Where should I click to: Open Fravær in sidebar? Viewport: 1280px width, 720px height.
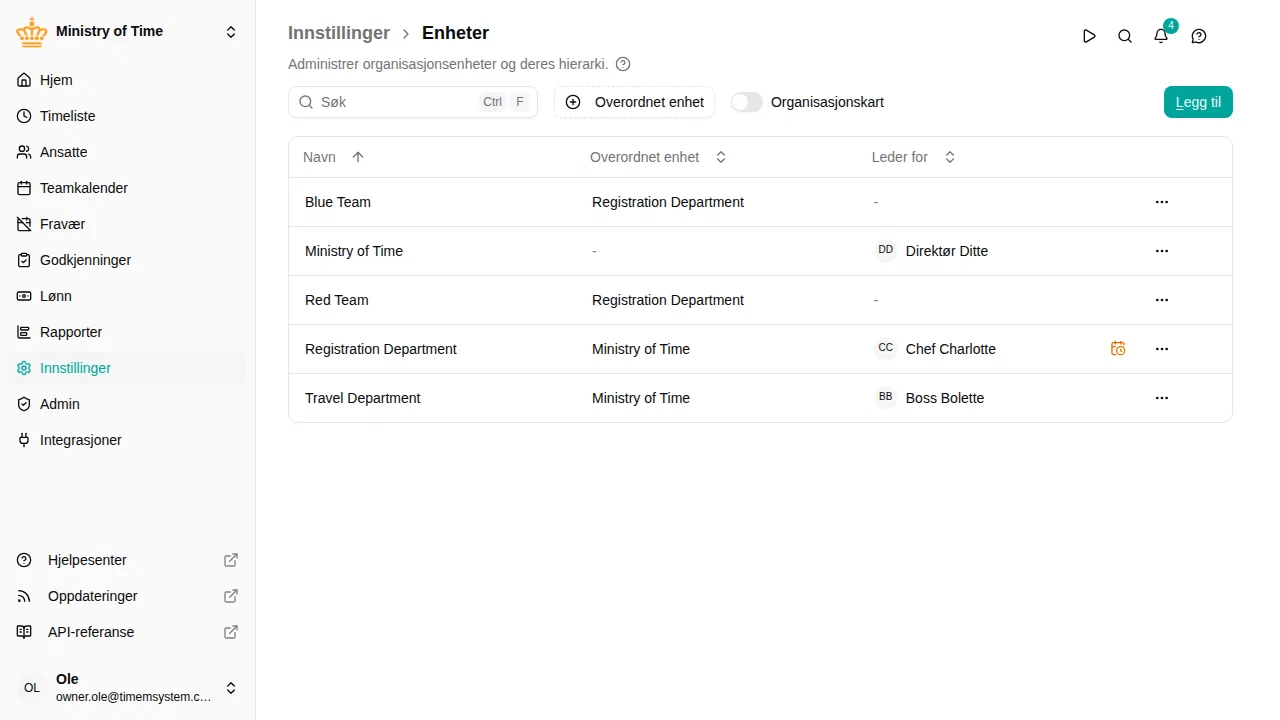pyautogui.click(x=127, y=224)
